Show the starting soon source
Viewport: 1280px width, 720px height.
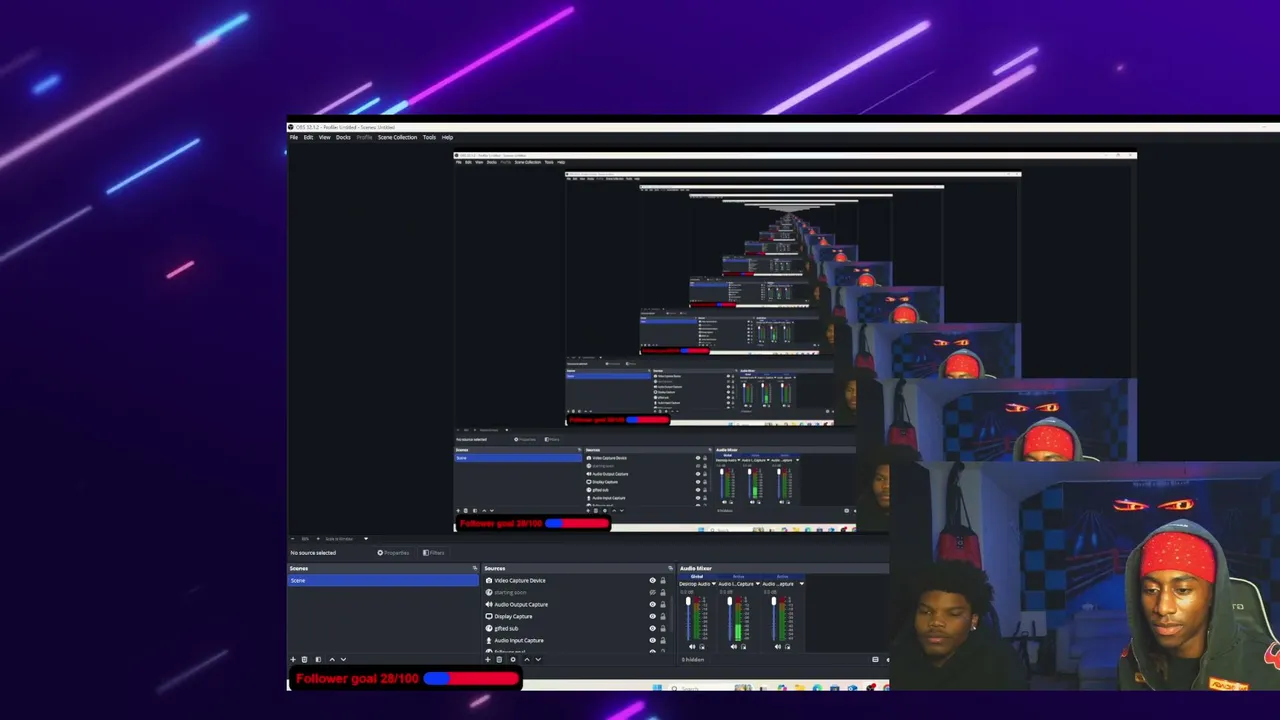click(653, 593)
